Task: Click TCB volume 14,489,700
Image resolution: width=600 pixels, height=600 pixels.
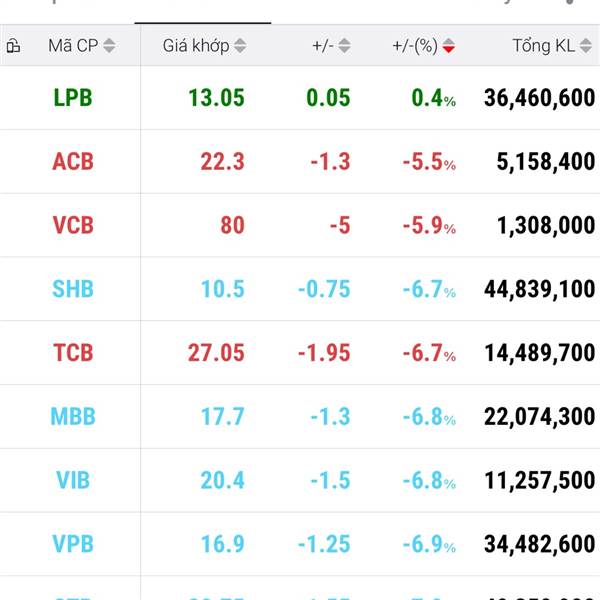Action: click(x=540, y=352)
